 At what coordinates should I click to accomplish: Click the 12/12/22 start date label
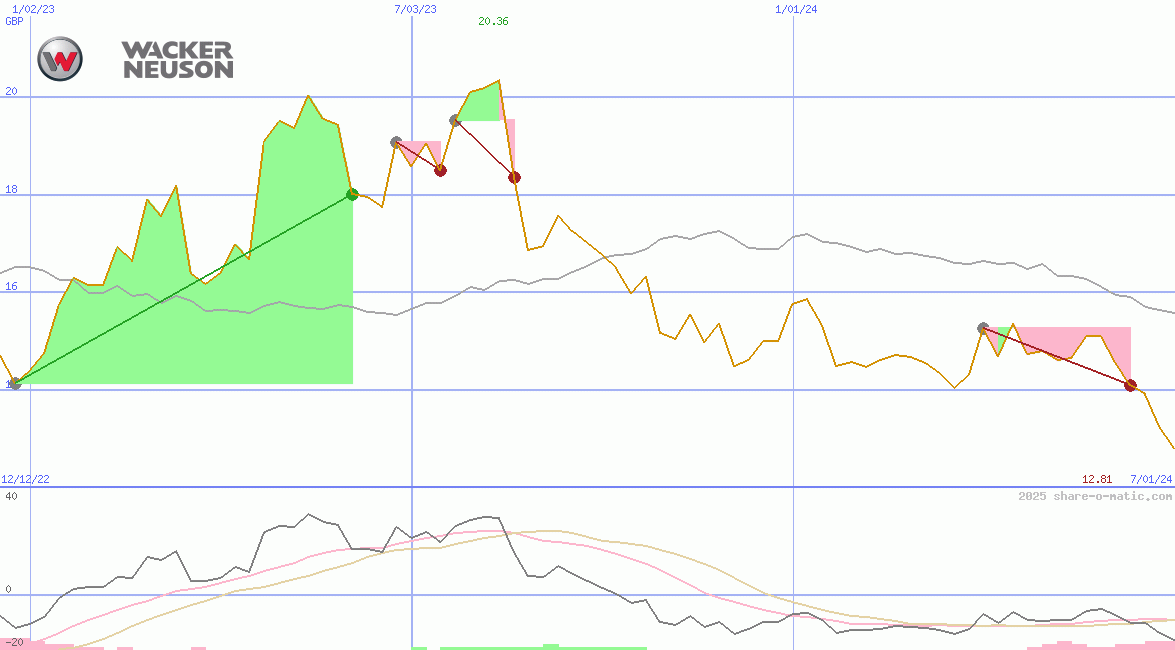pyautogui.click(x=25, y=480)
